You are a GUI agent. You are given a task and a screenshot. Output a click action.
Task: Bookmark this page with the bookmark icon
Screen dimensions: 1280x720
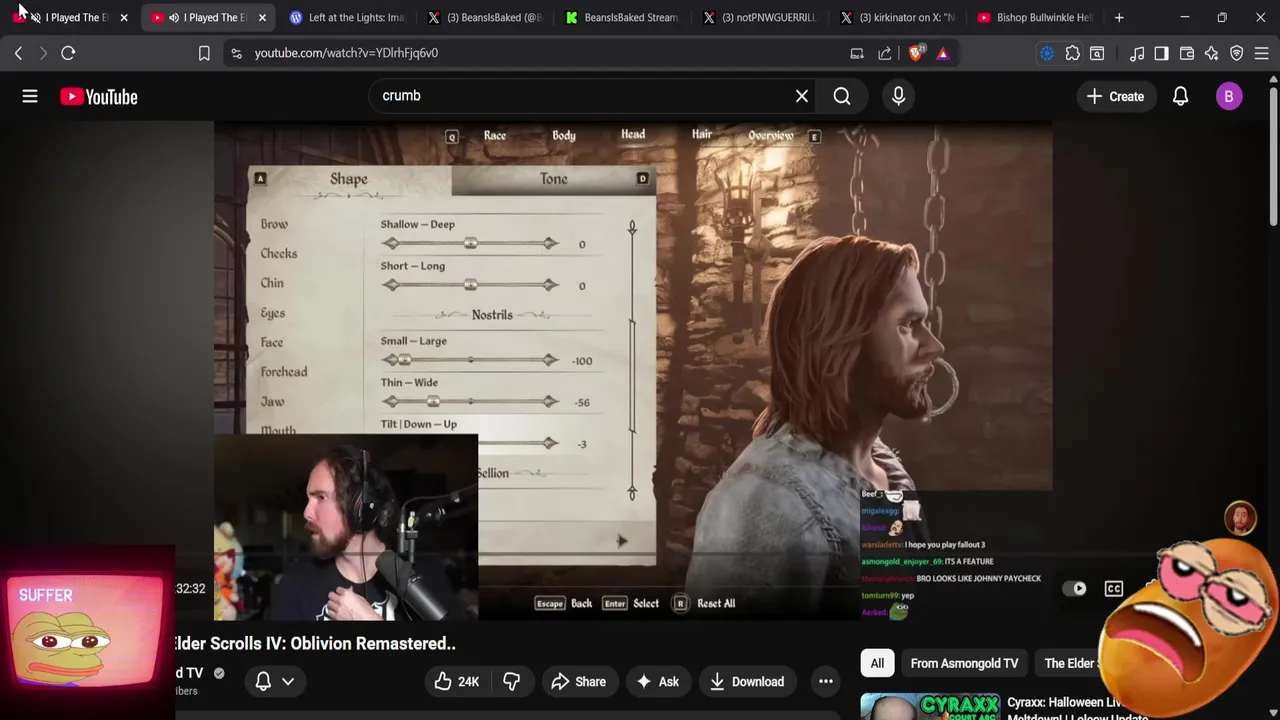[x=204, y=53]
